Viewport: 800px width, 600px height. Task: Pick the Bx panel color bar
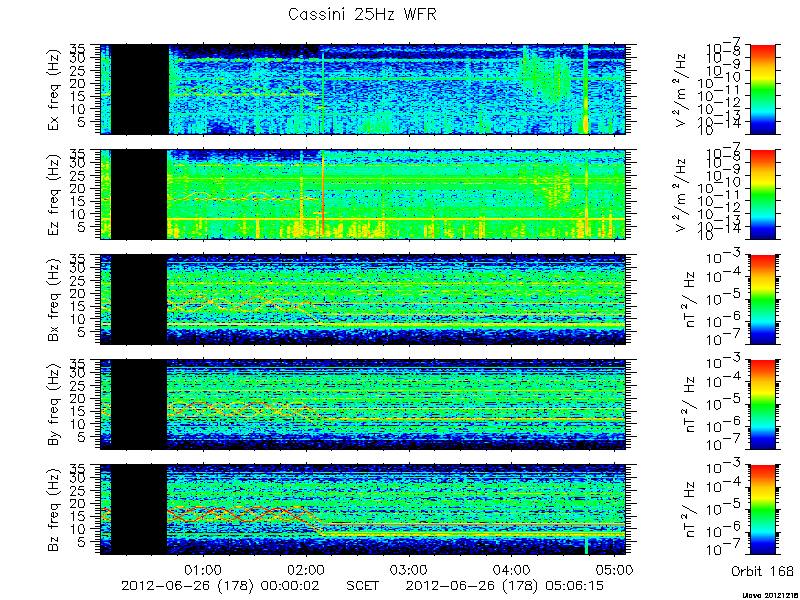762,299
